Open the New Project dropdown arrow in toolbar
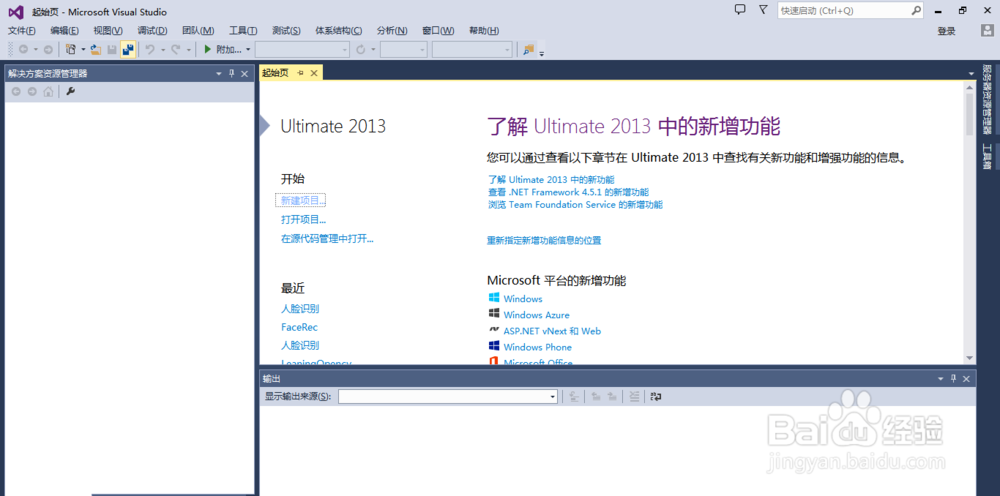Viewport: 1000px width, 496px height. tap(83, 49)
